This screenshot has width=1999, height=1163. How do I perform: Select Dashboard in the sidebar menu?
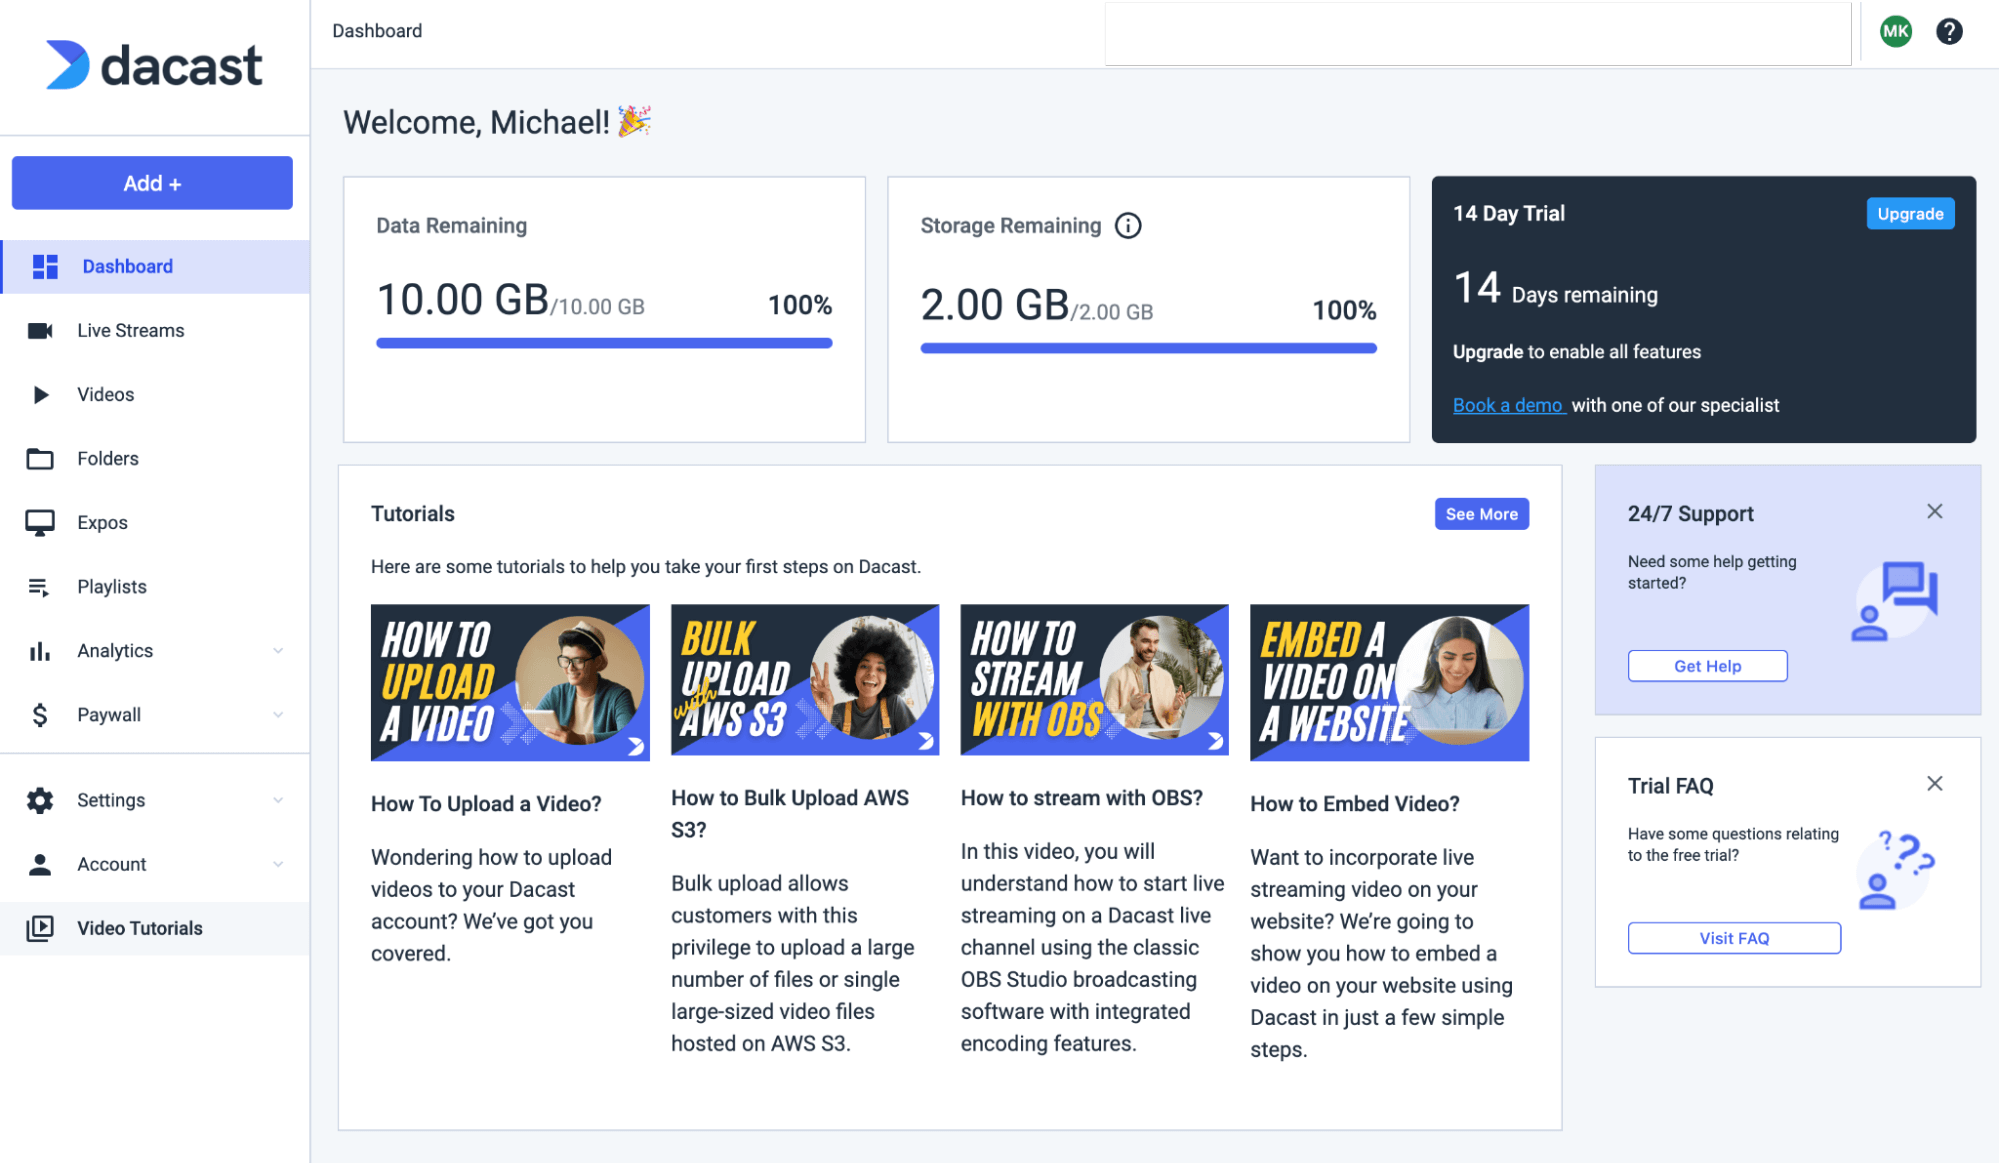127,267
